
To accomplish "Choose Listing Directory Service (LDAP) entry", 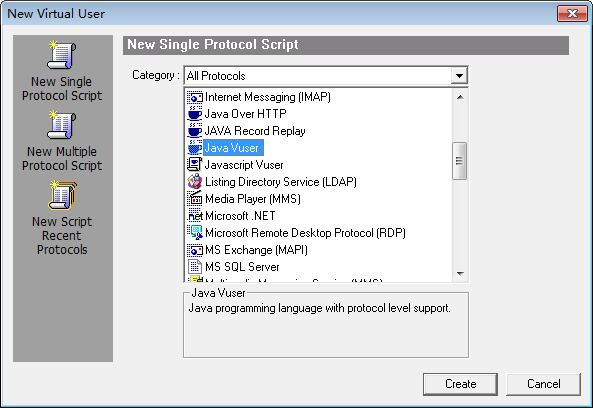I will (281, 182).
